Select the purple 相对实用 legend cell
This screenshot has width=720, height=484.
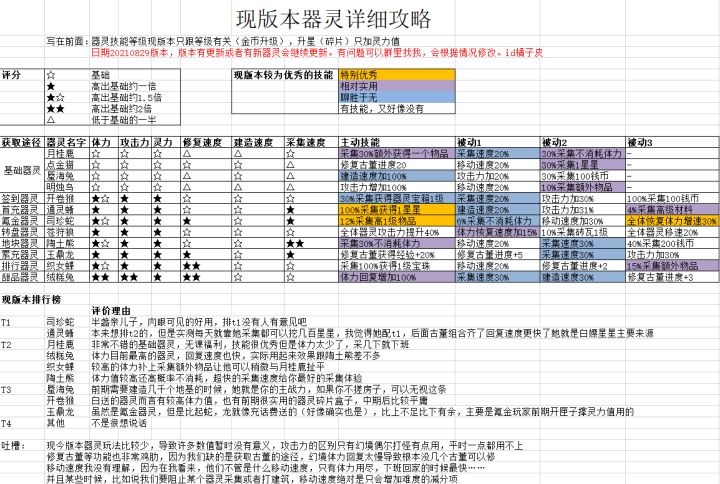(397, 86)
